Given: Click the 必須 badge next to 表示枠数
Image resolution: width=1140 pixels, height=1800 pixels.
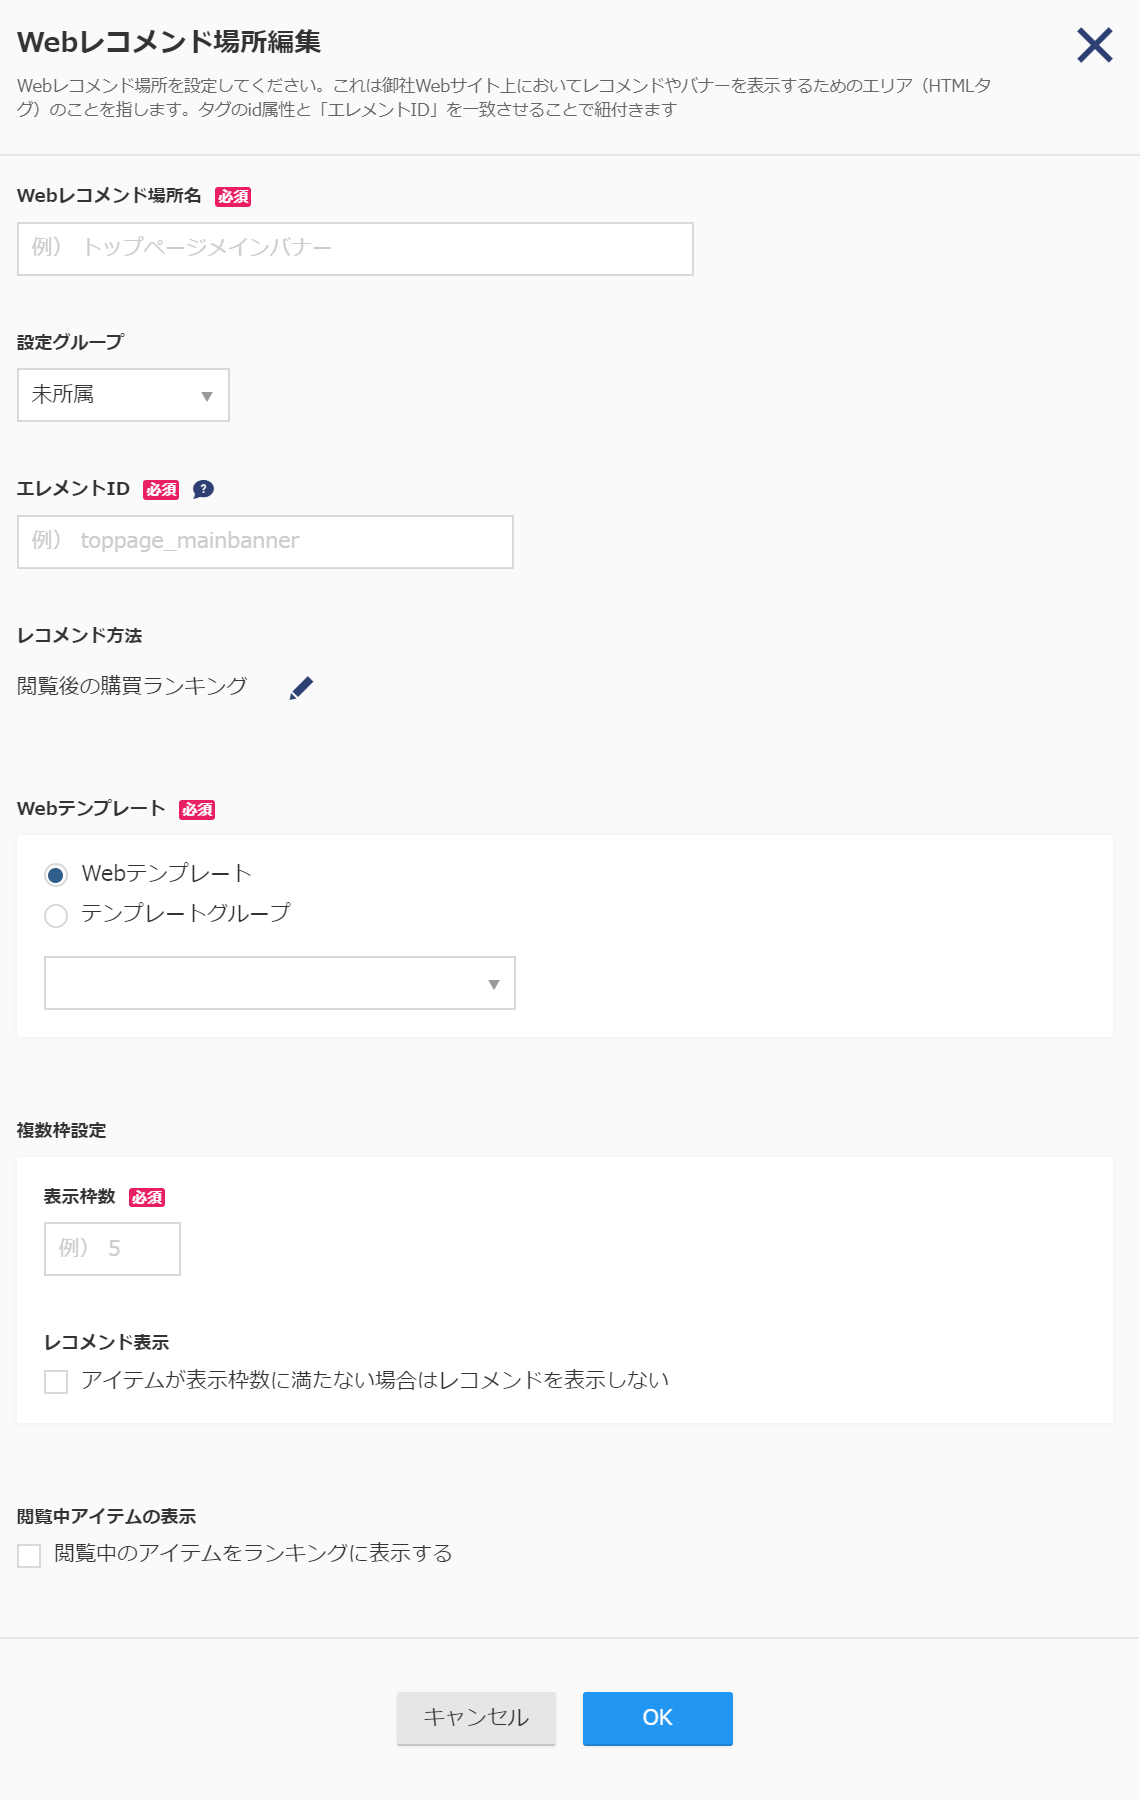Looking at the screenshot, I should point(147,1197).
